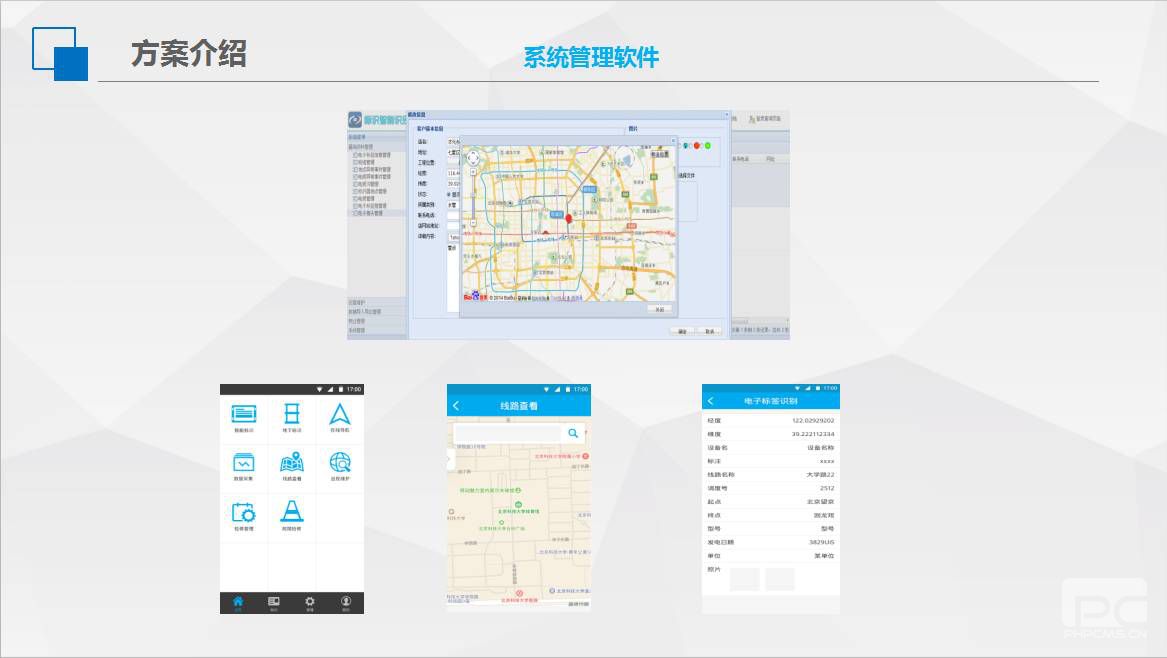This screenshot has height=658, width=1167.
Task: Tap the traffic cone icon
Action: tap(292, 511)
